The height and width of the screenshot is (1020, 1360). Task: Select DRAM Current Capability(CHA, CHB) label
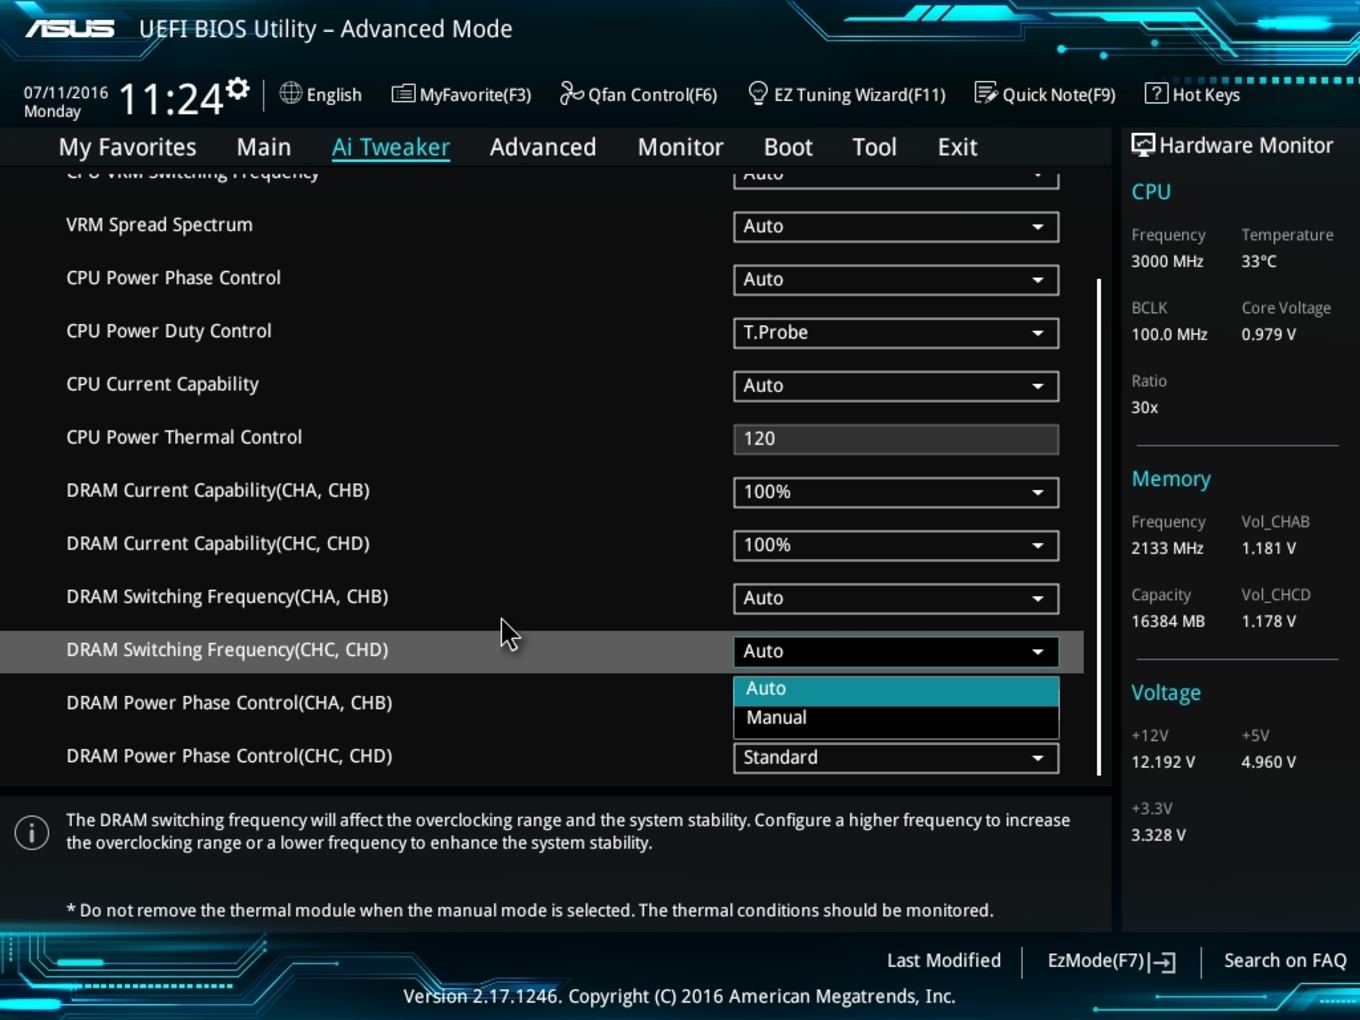(x=218, y=490)
